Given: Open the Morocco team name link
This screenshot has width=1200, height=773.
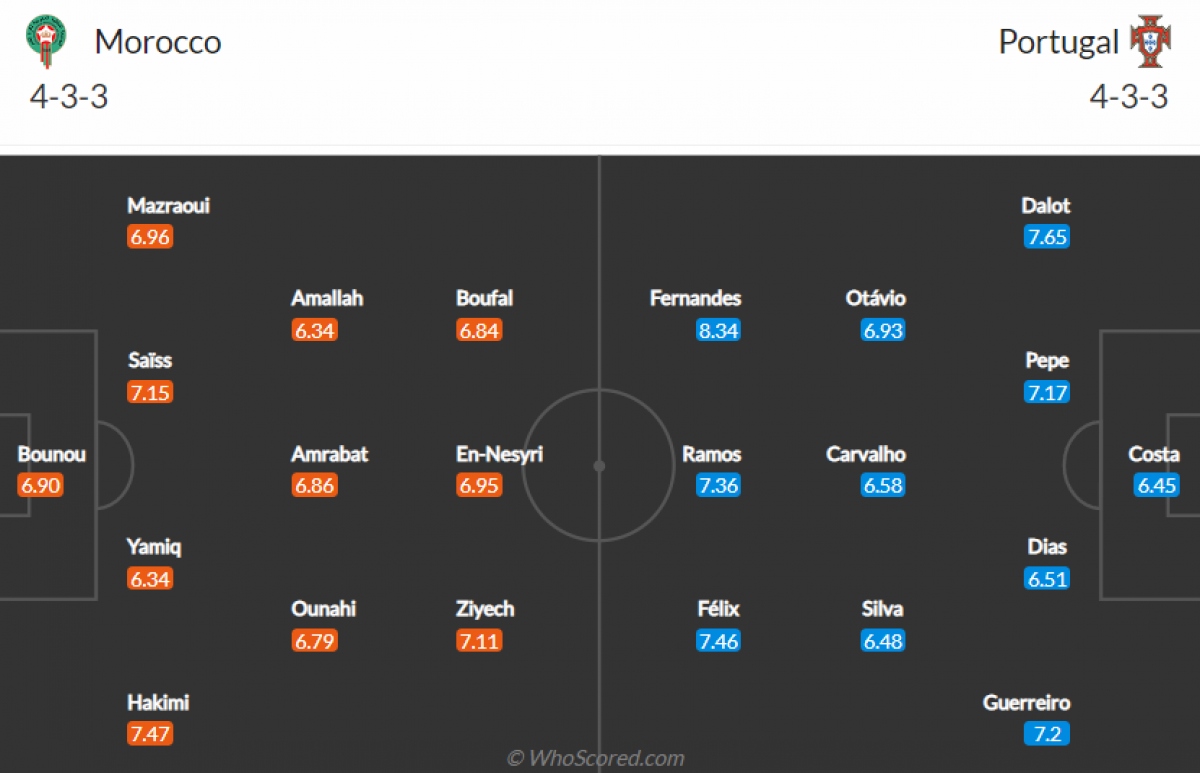Looking at the screenshot, I should pos(158,42).
